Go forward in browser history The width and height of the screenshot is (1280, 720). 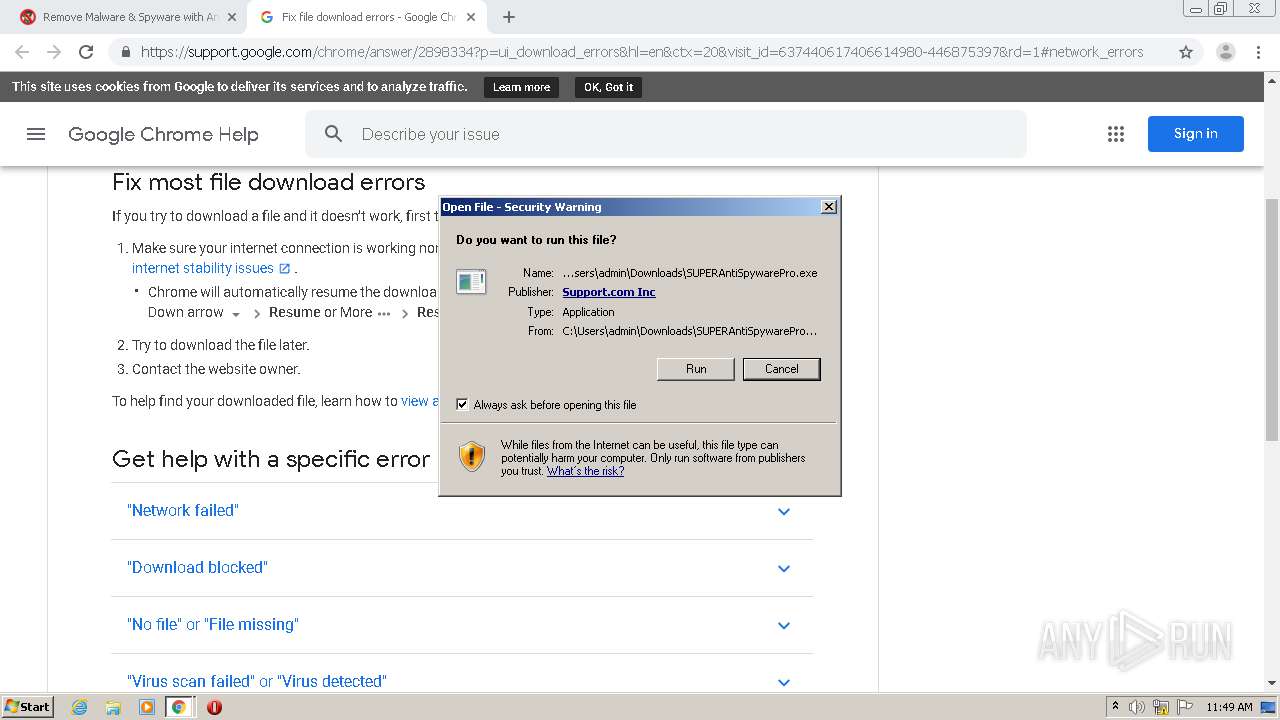coord(54,52)
